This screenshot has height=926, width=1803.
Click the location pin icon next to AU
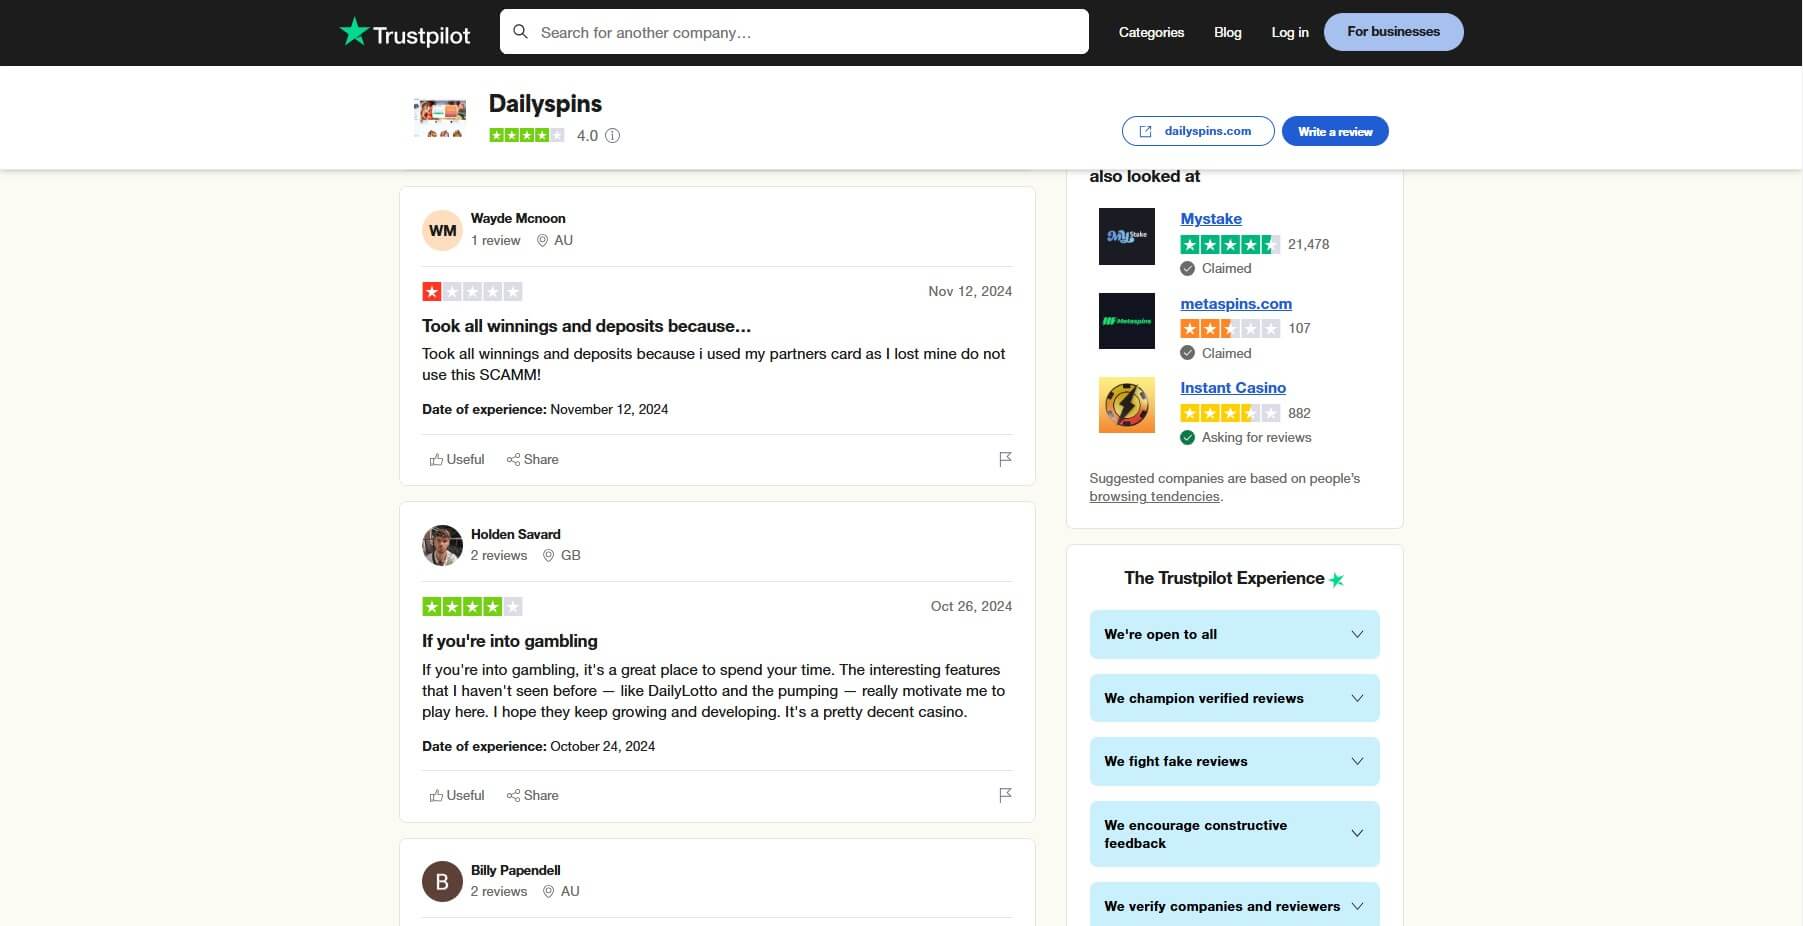click(x=543, y=240)
